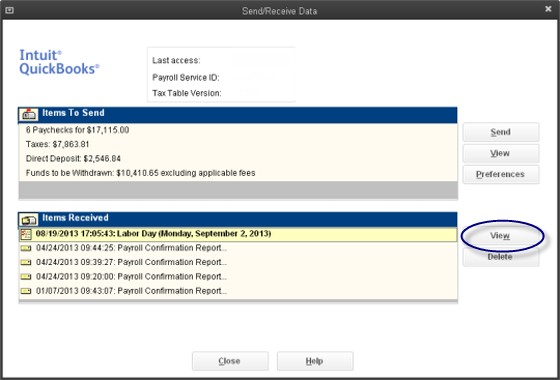560x380 pixels.
Task: Click the Items Received header
Action: point(238,220)
